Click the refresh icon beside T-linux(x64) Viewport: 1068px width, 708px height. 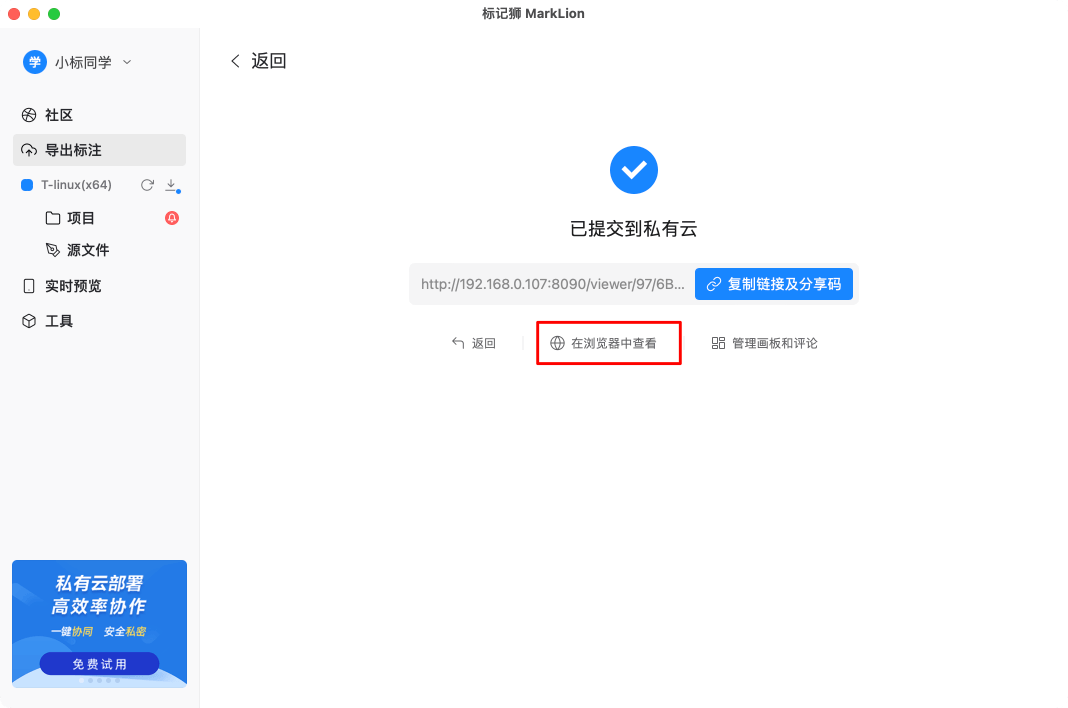point(147,185)
